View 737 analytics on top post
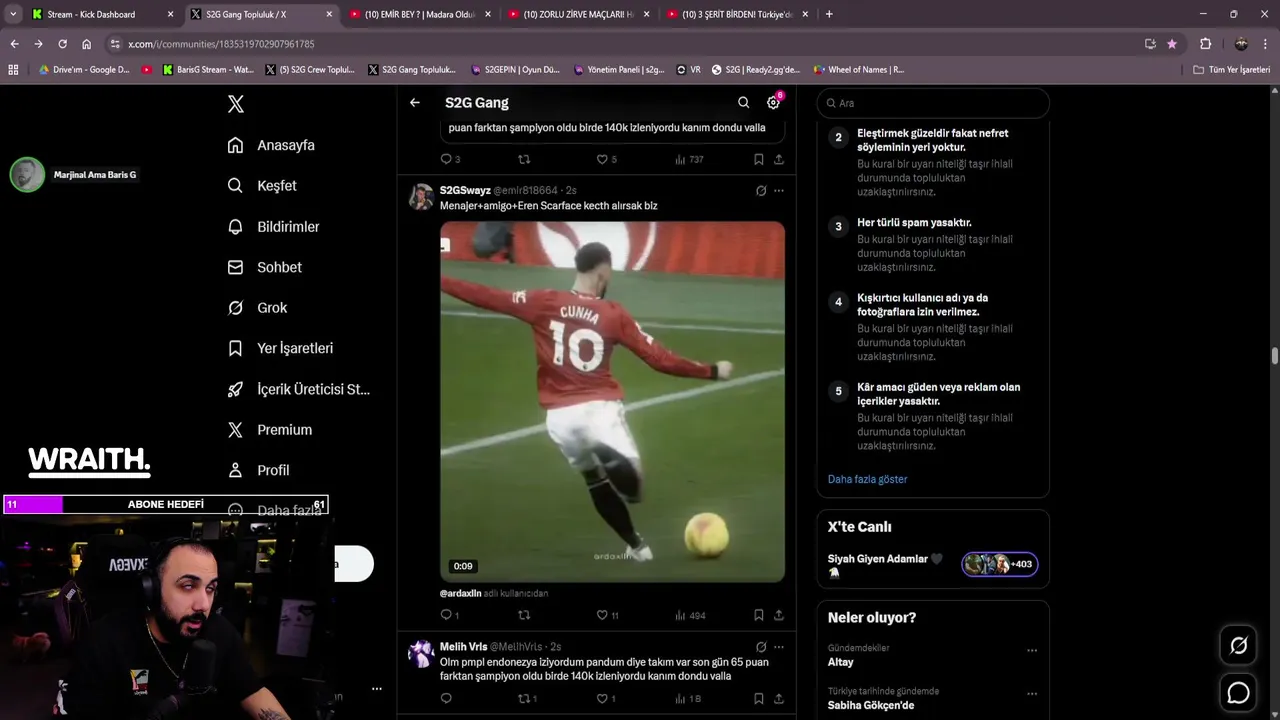This screenshot has width=1280, height=720. coord(689,159)
